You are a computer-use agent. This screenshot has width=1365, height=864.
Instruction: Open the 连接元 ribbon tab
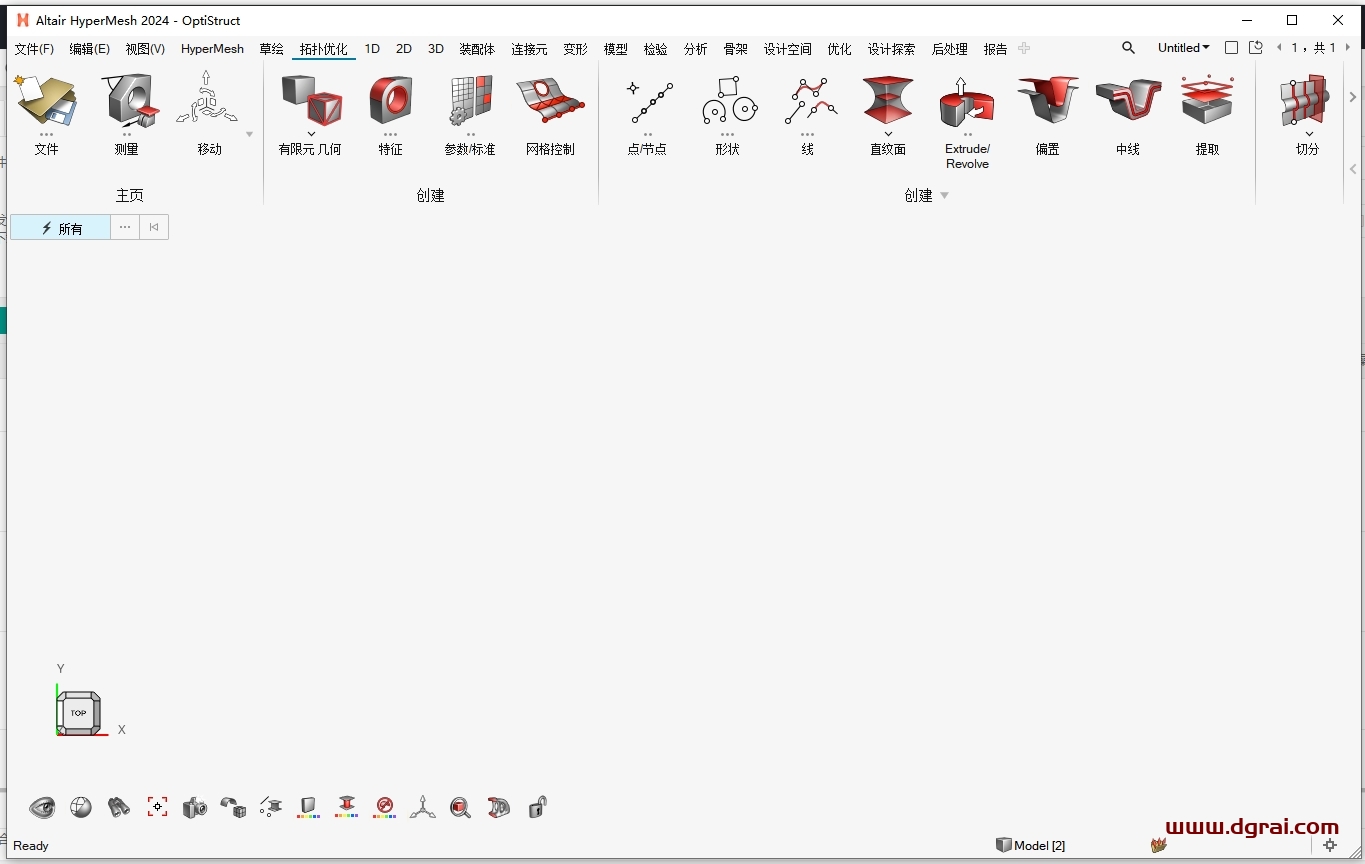(x=529, y=49)
